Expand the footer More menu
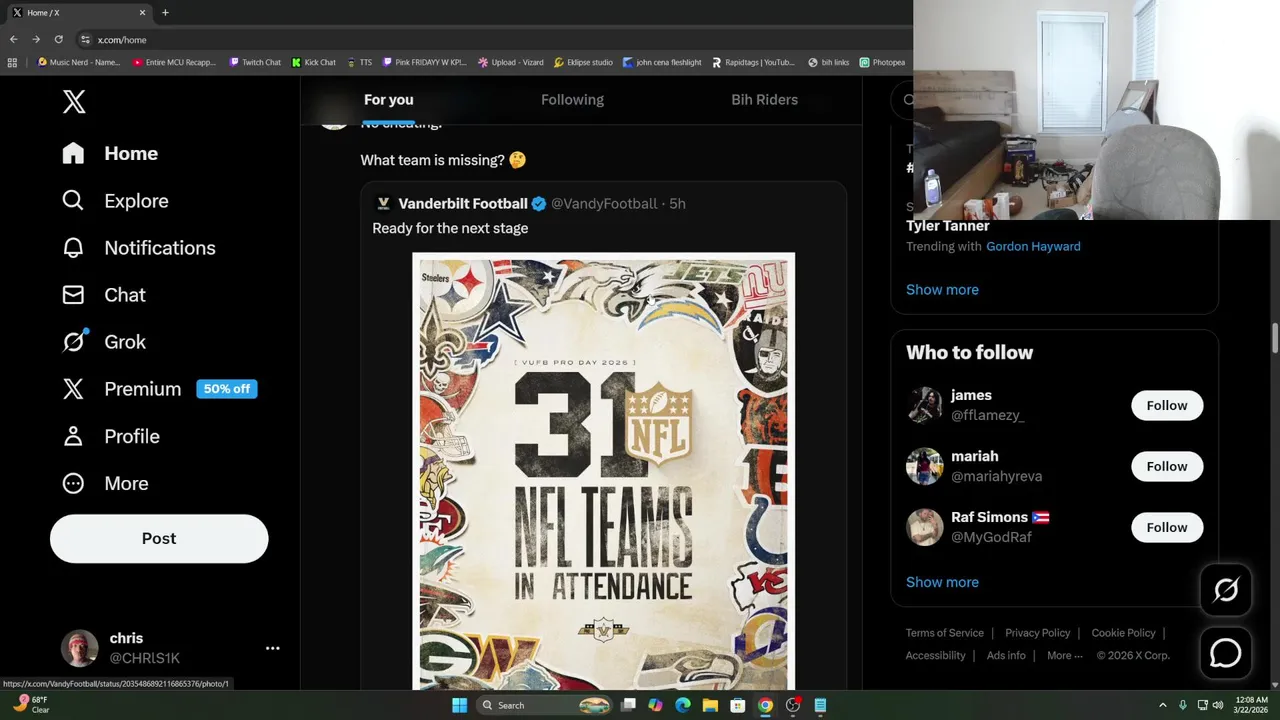Viewport: 1280px width, 720px height. 1065,656
